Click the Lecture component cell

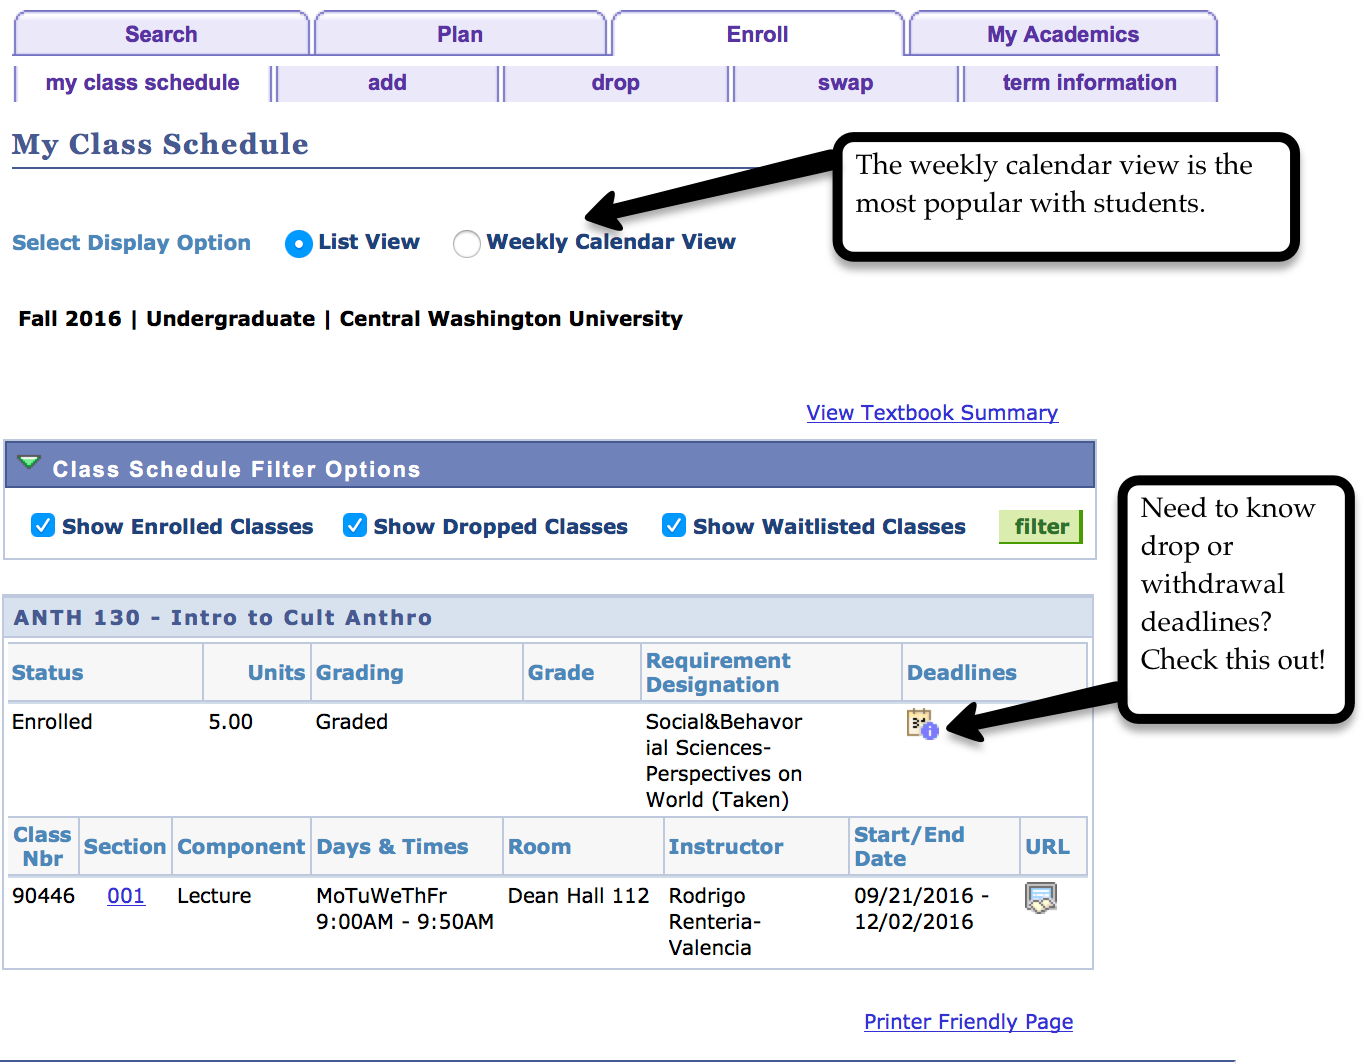click(214, 896)
